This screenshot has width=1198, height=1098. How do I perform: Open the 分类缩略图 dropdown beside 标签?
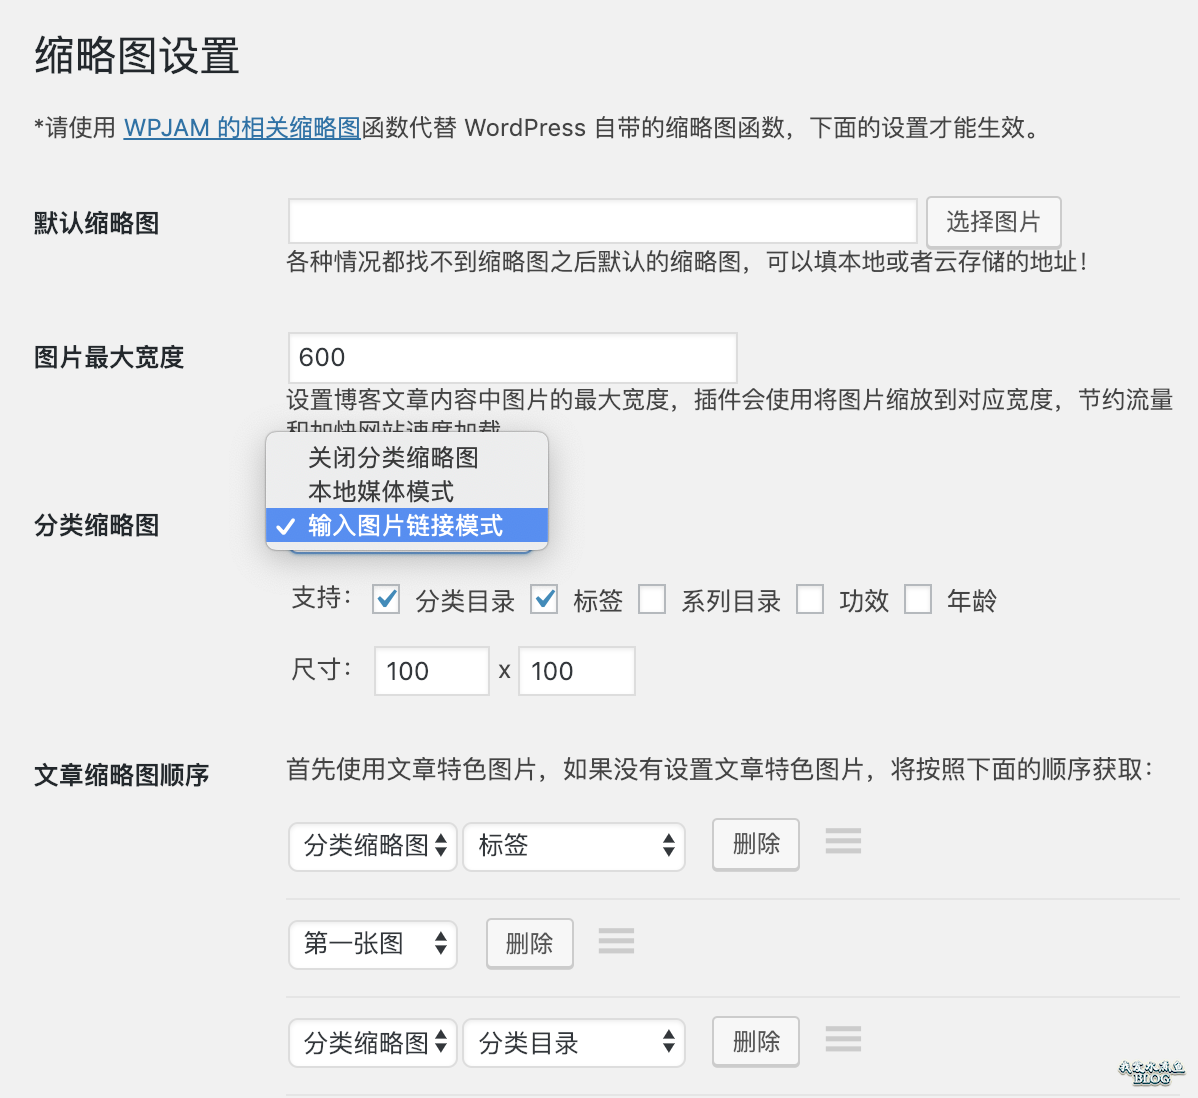pyautogui.click(x=373, y=846)
